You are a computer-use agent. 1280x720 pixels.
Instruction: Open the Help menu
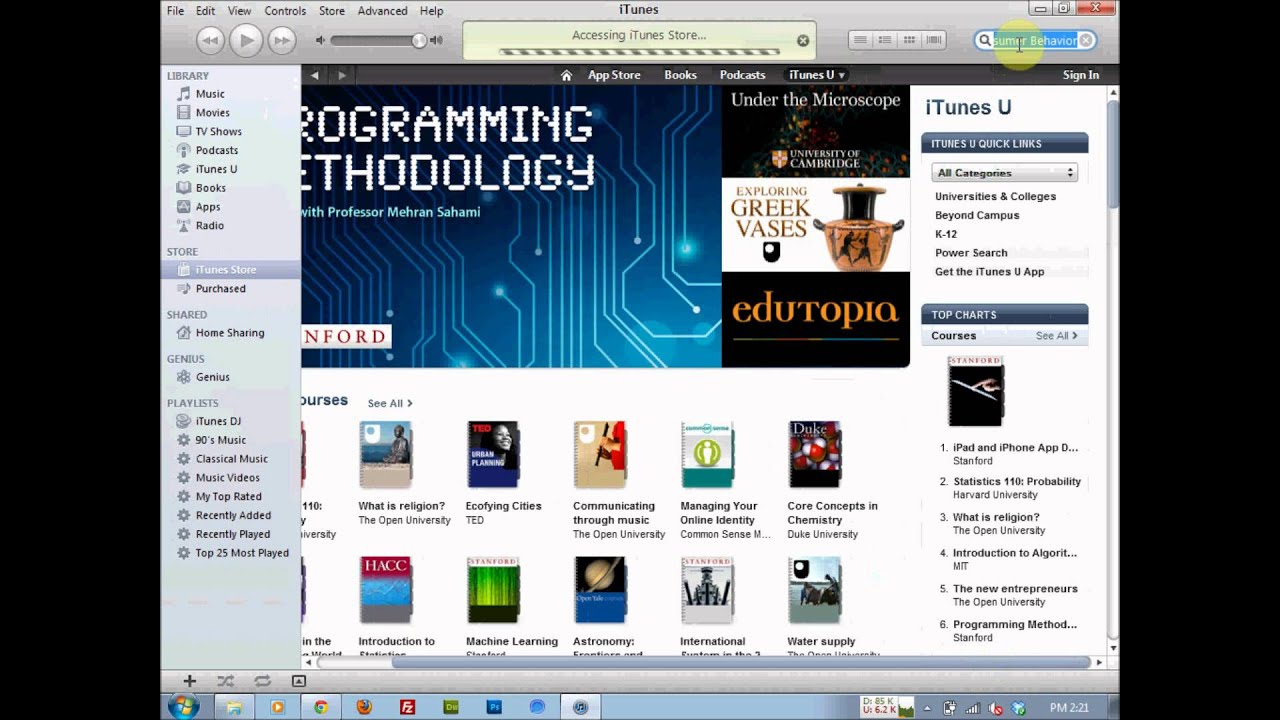[x=431, y=11]
